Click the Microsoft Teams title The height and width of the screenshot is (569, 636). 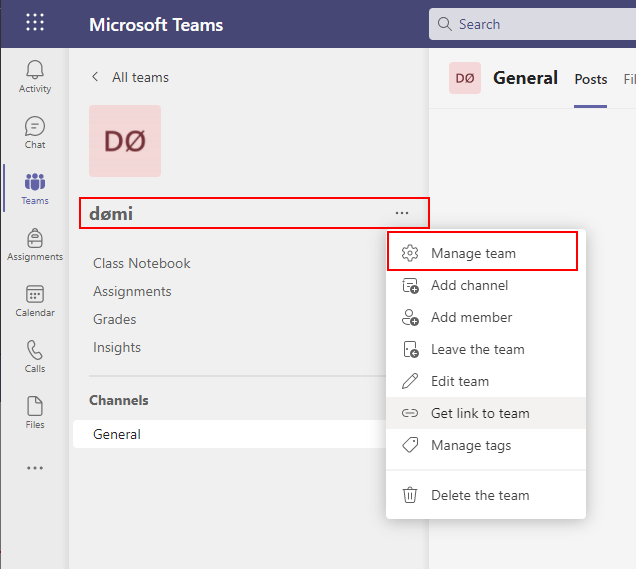[x=156, y=25]
